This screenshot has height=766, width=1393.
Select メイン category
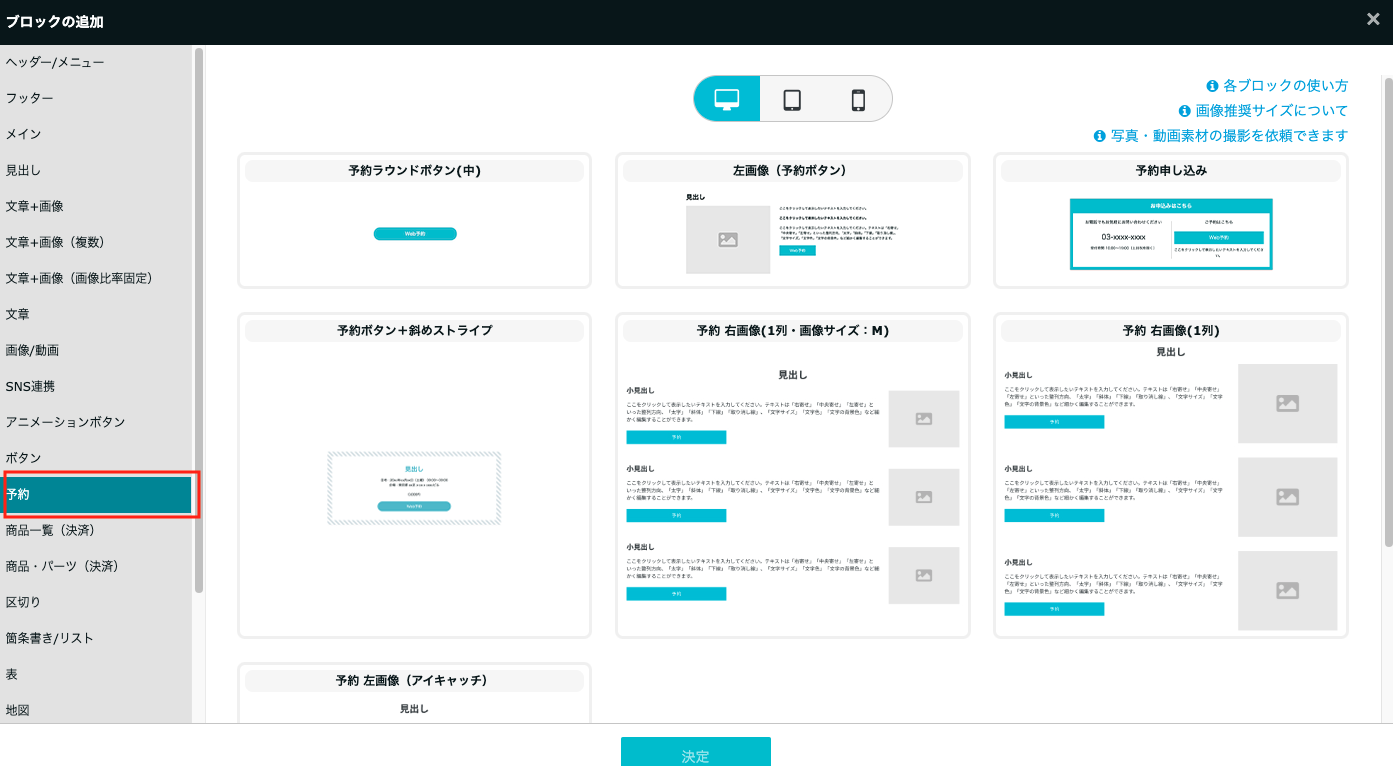tap(96, 134)
